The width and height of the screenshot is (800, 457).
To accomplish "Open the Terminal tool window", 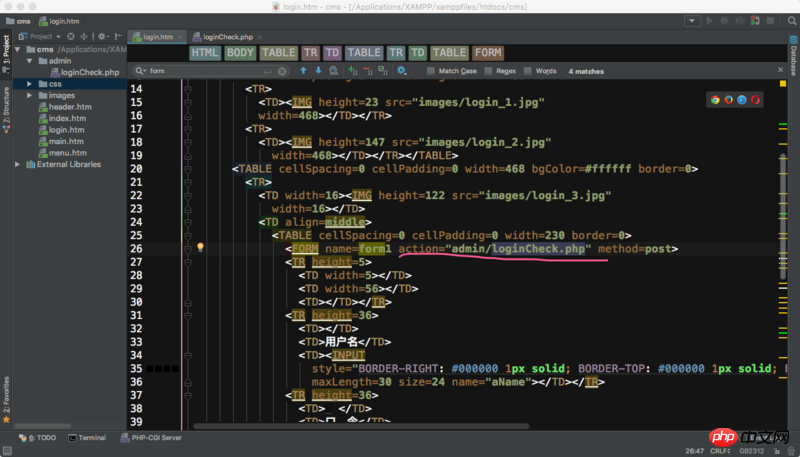I will coord(87,438).
